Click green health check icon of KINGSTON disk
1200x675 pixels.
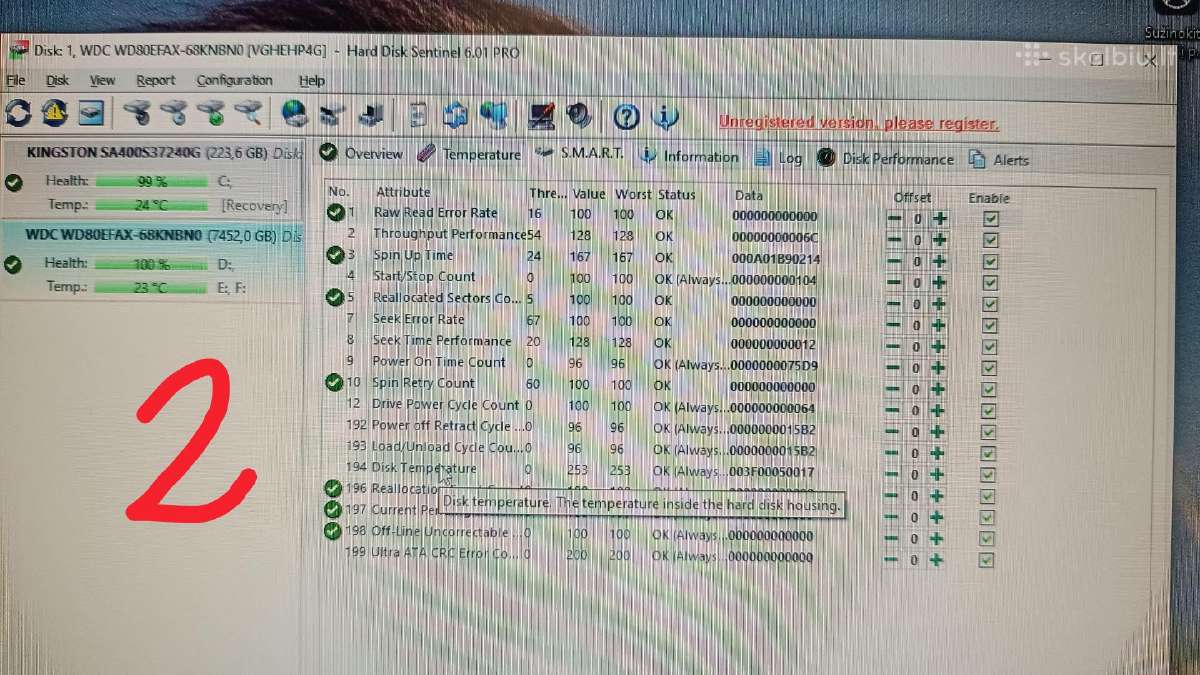click(x=13, y=182)
